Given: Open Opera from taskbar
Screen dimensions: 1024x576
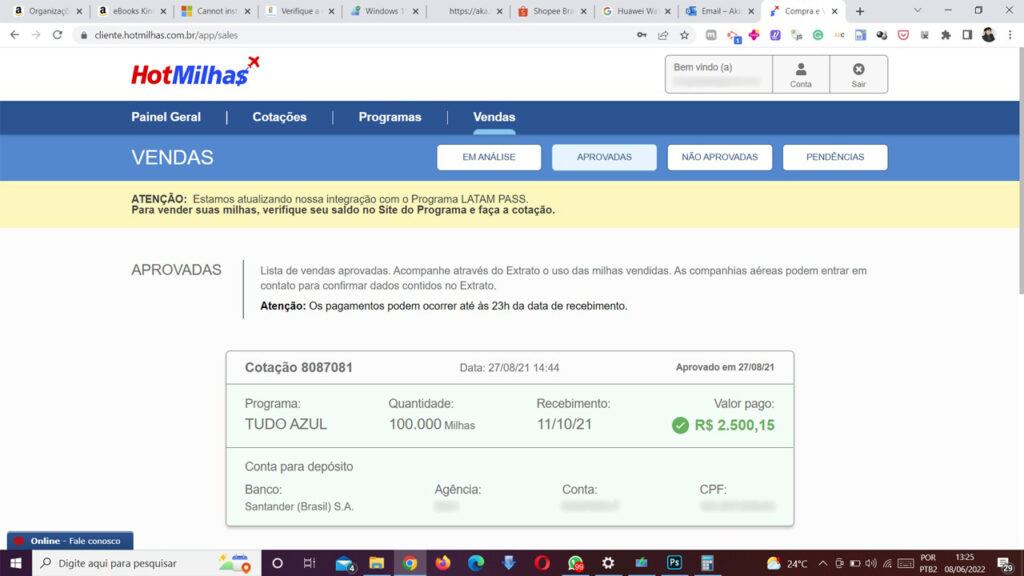Looking at the screenshot, I should [x=542, y=563].
